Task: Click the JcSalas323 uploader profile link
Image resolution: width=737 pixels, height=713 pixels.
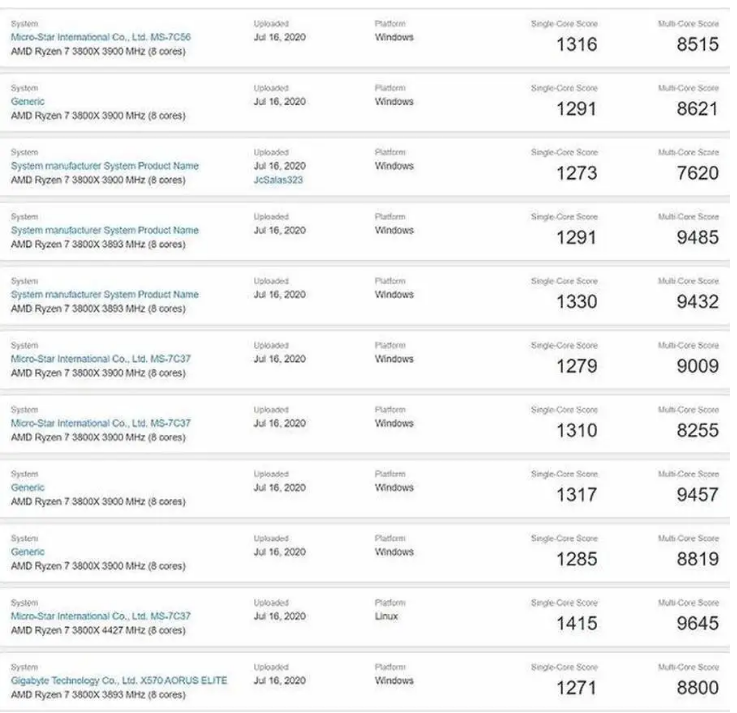Action: pos(279,180)
